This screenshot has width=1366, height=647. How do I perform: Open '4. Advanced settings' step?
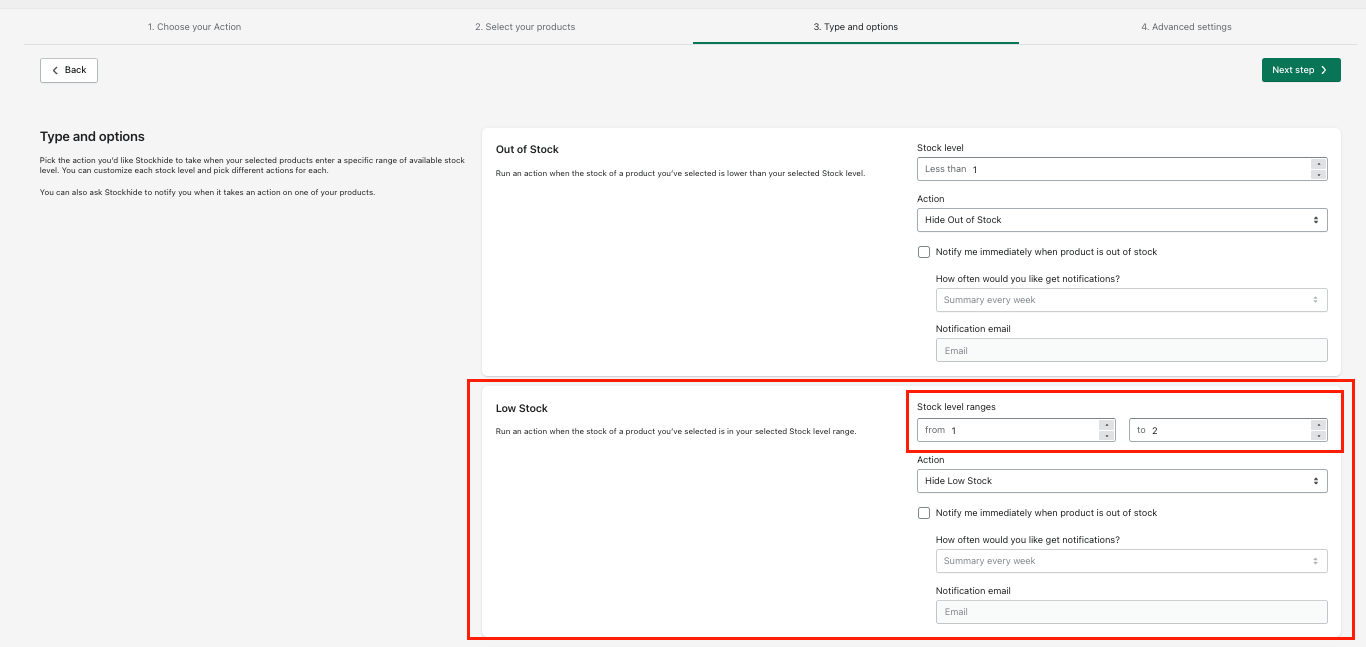[x=1186, y=27]
